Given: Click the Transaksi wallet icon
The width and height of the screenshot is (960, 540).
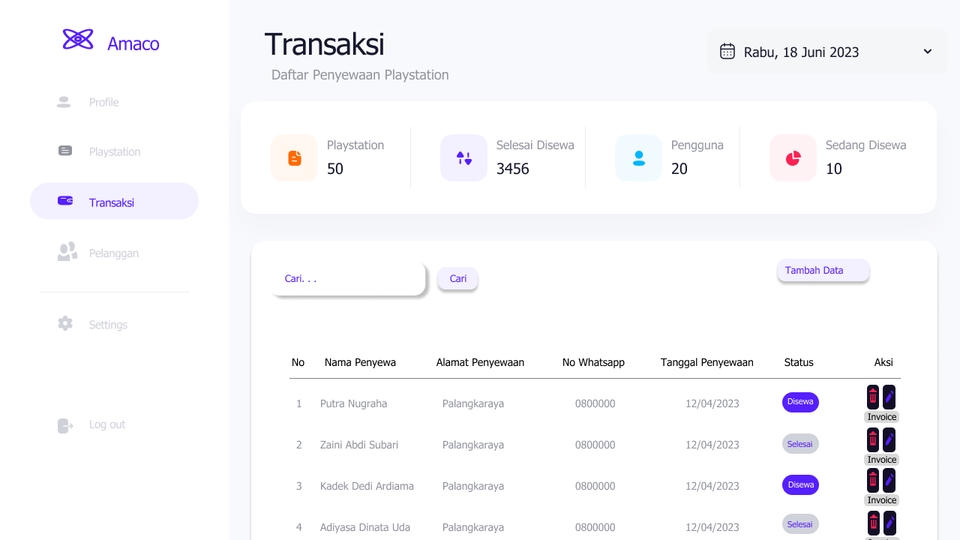Looking at the screenshot, I should pos(65,201).
